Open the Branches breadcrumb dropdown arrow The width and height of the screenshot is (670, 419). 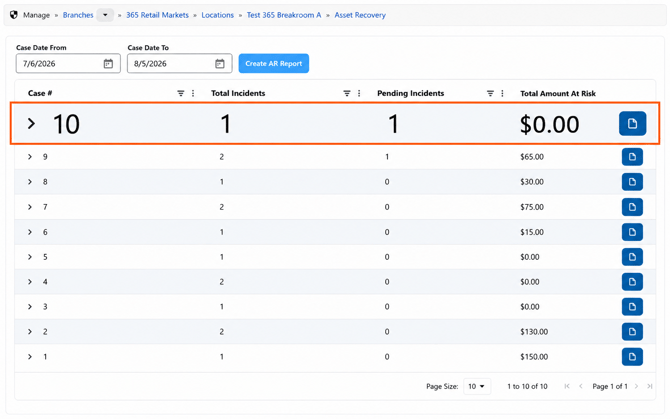point(105,15)
